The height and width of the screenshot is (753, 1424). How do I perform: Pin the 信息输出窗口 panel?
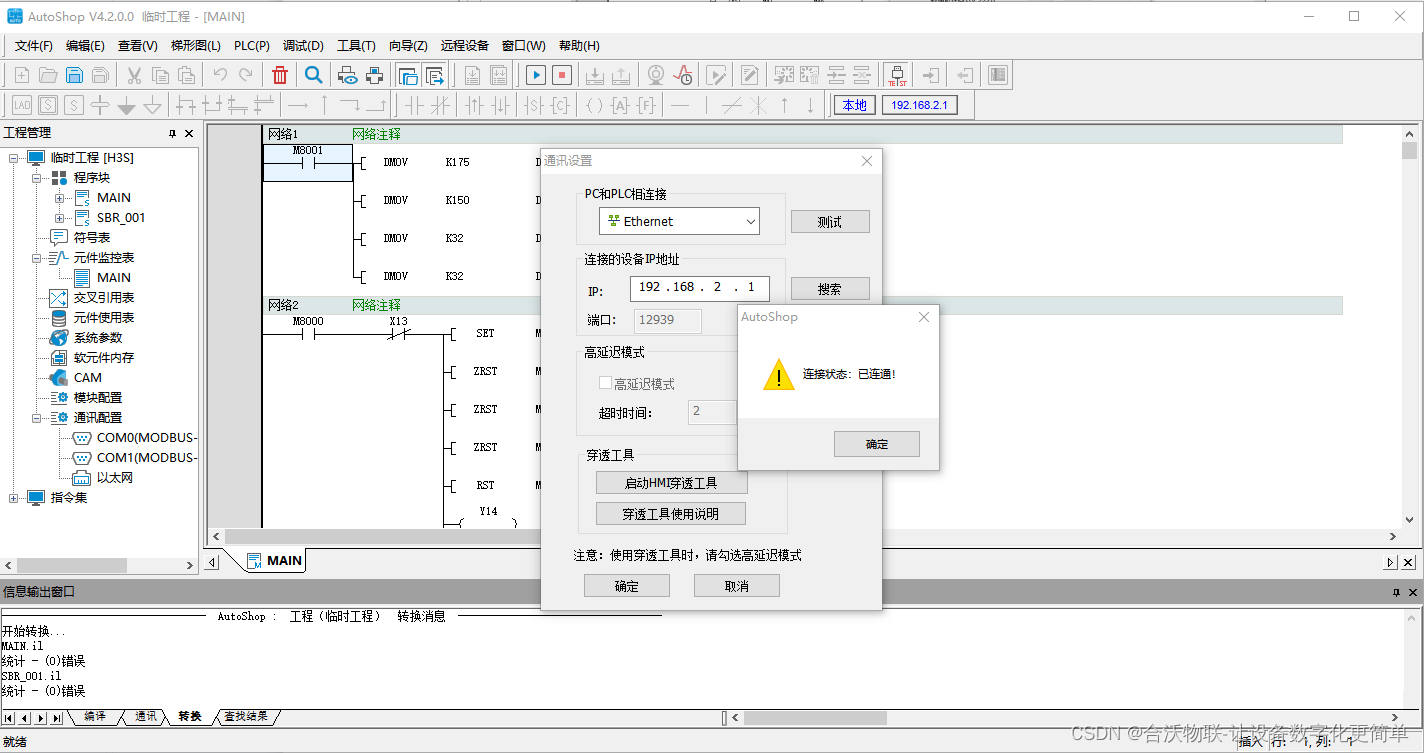(x=1397, y=592)
